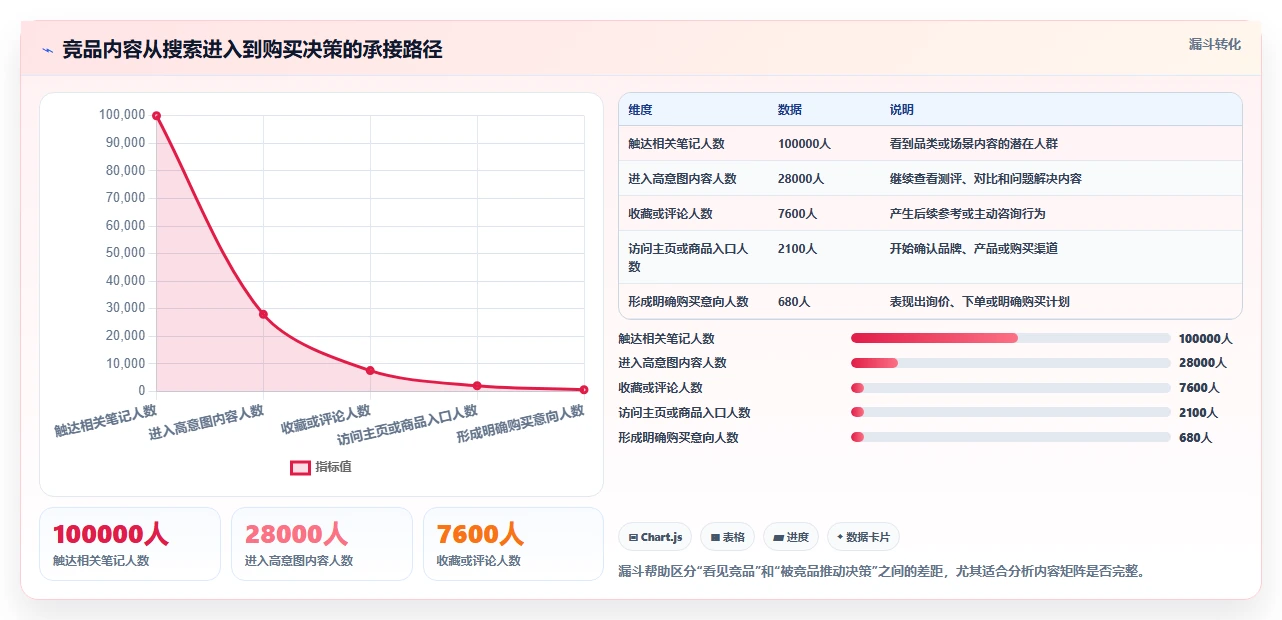Click the chart icon in Chart.js chip
Screen dimensions: 1282x620
(x=633, y=537)
